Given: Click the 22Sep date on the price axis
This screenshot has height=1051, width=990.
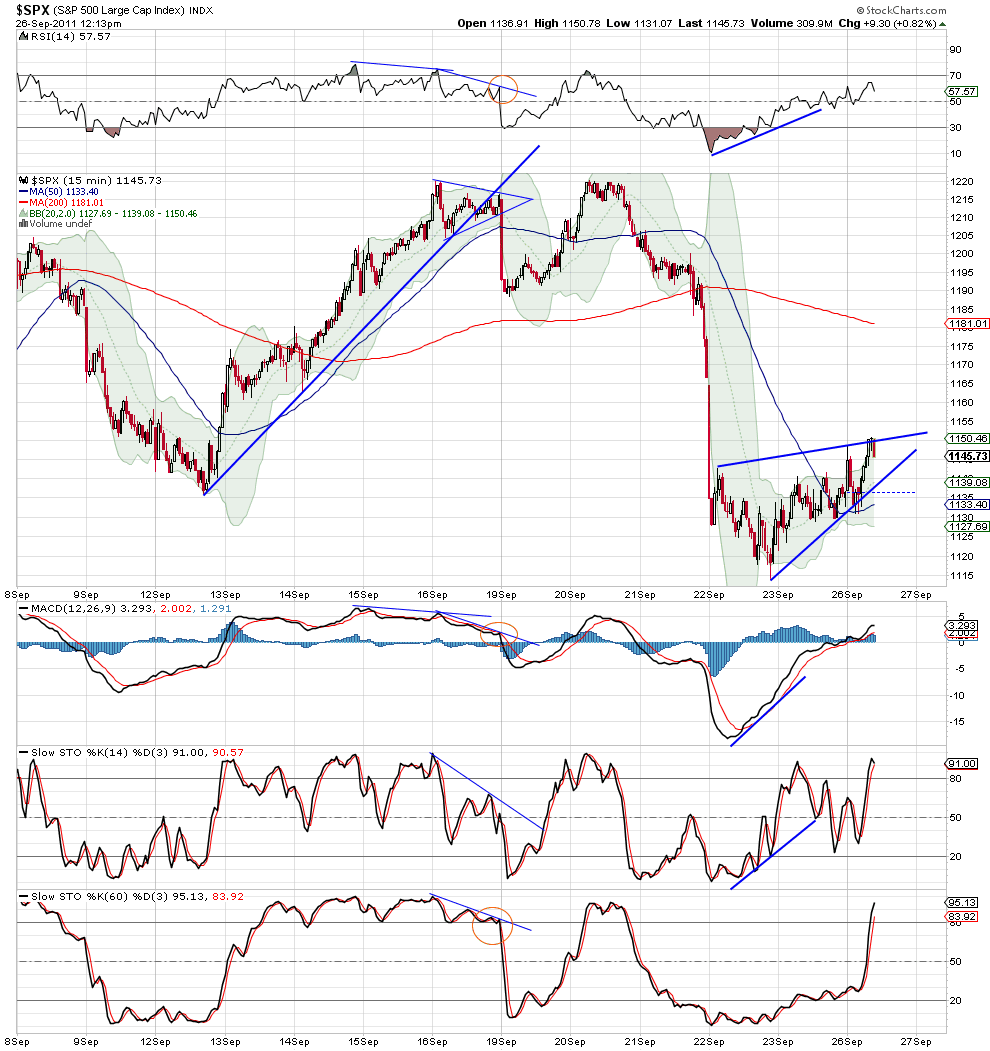Looking at the screenshot, I should click(x=709, y=594).
